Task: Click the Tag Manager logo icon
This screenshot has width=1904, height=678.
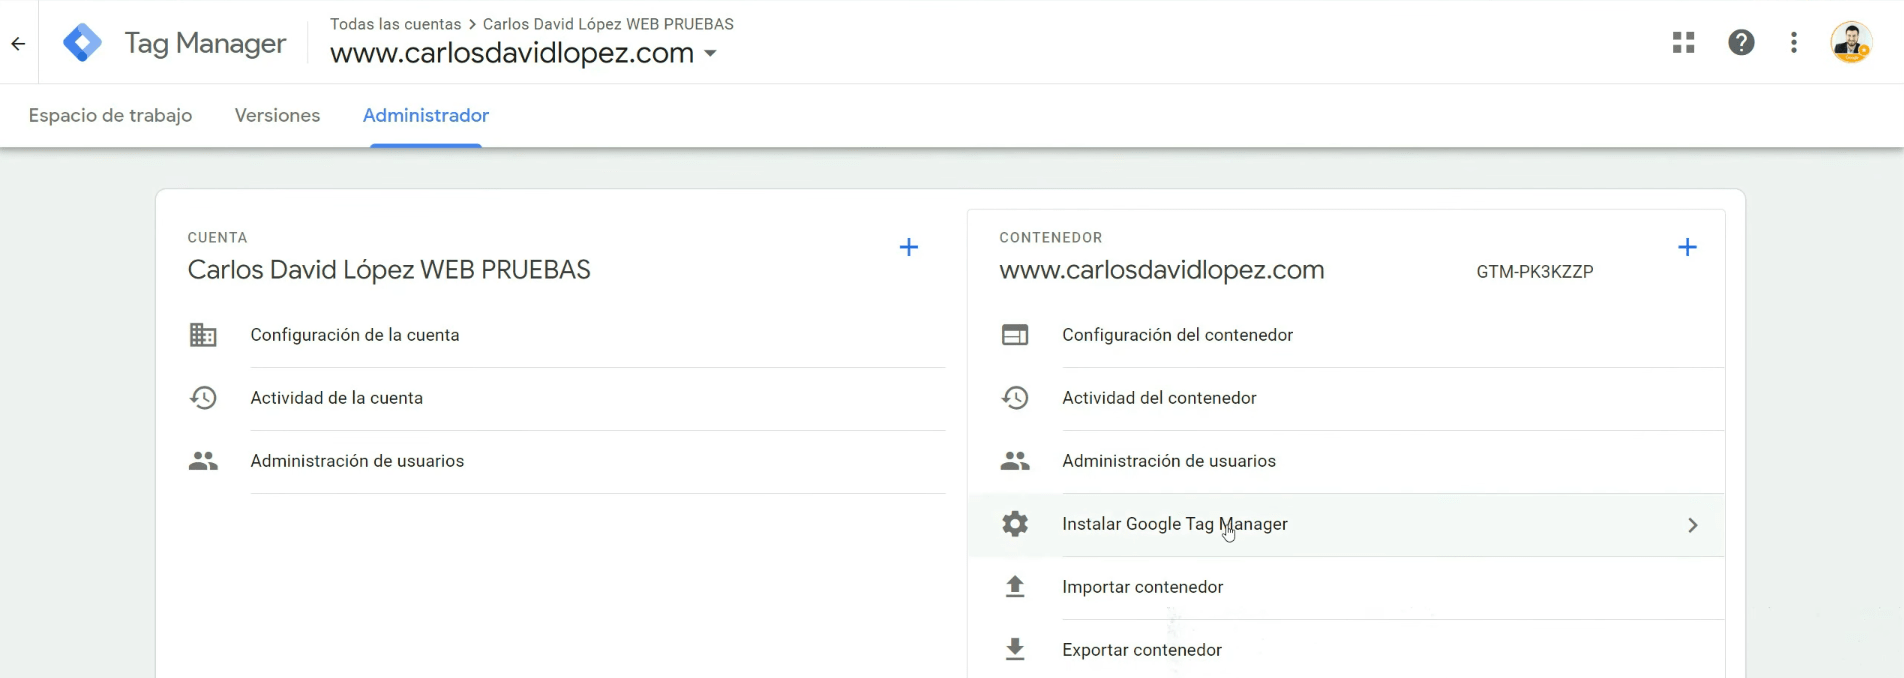Action: click(x=82, y=43)
